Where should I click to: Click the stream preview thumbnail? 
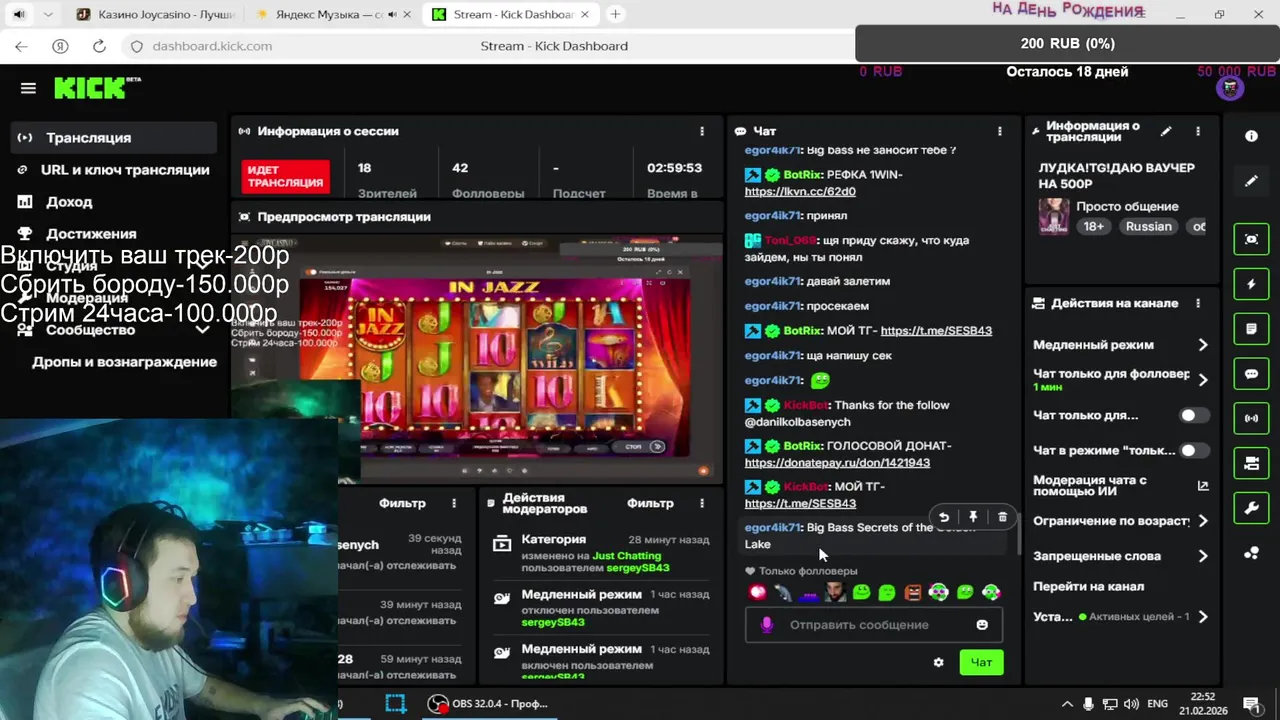[x=477, y=360]
